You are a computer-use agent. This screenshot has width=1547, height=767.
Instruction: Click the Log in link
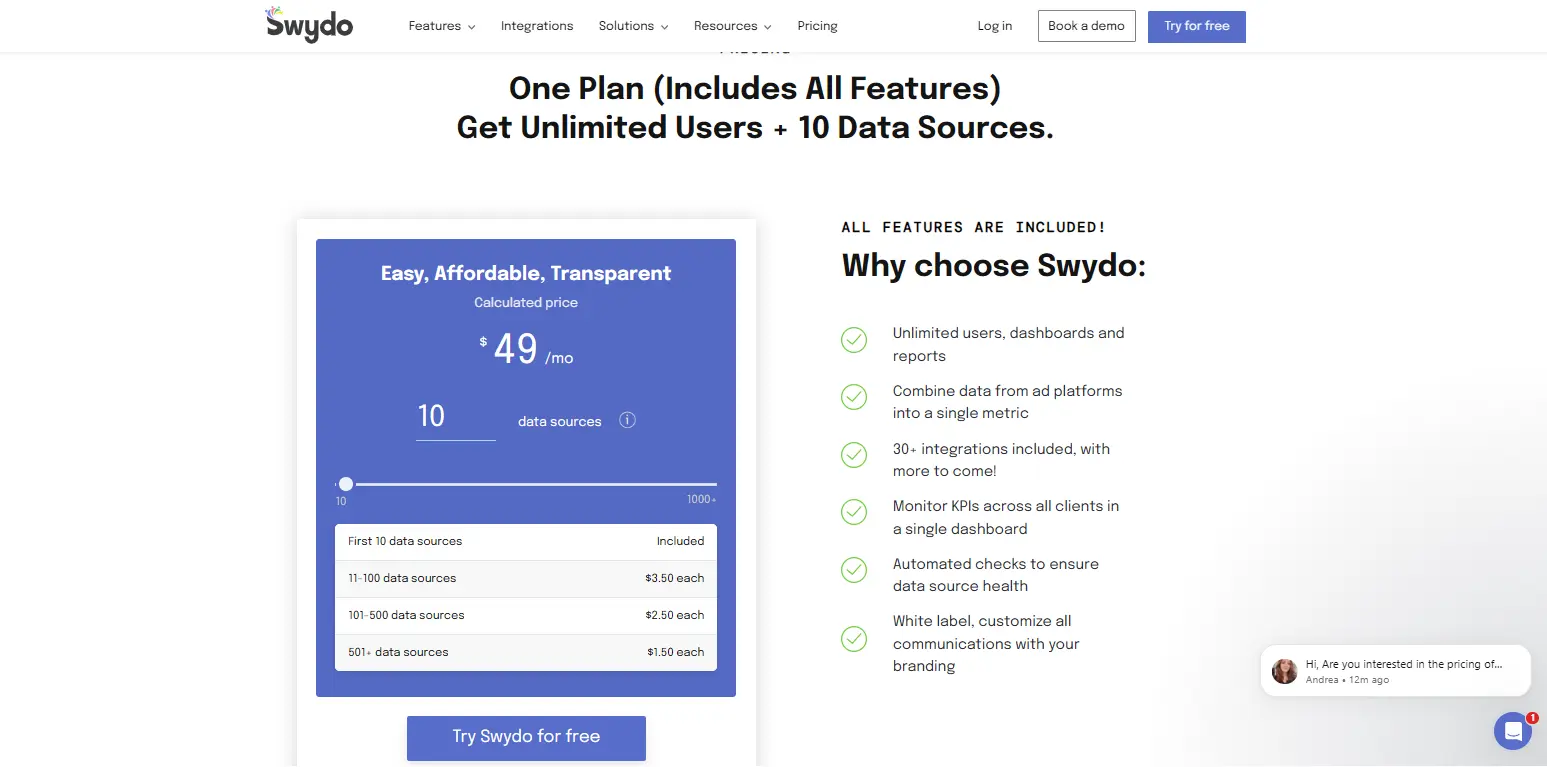(994, 26)
